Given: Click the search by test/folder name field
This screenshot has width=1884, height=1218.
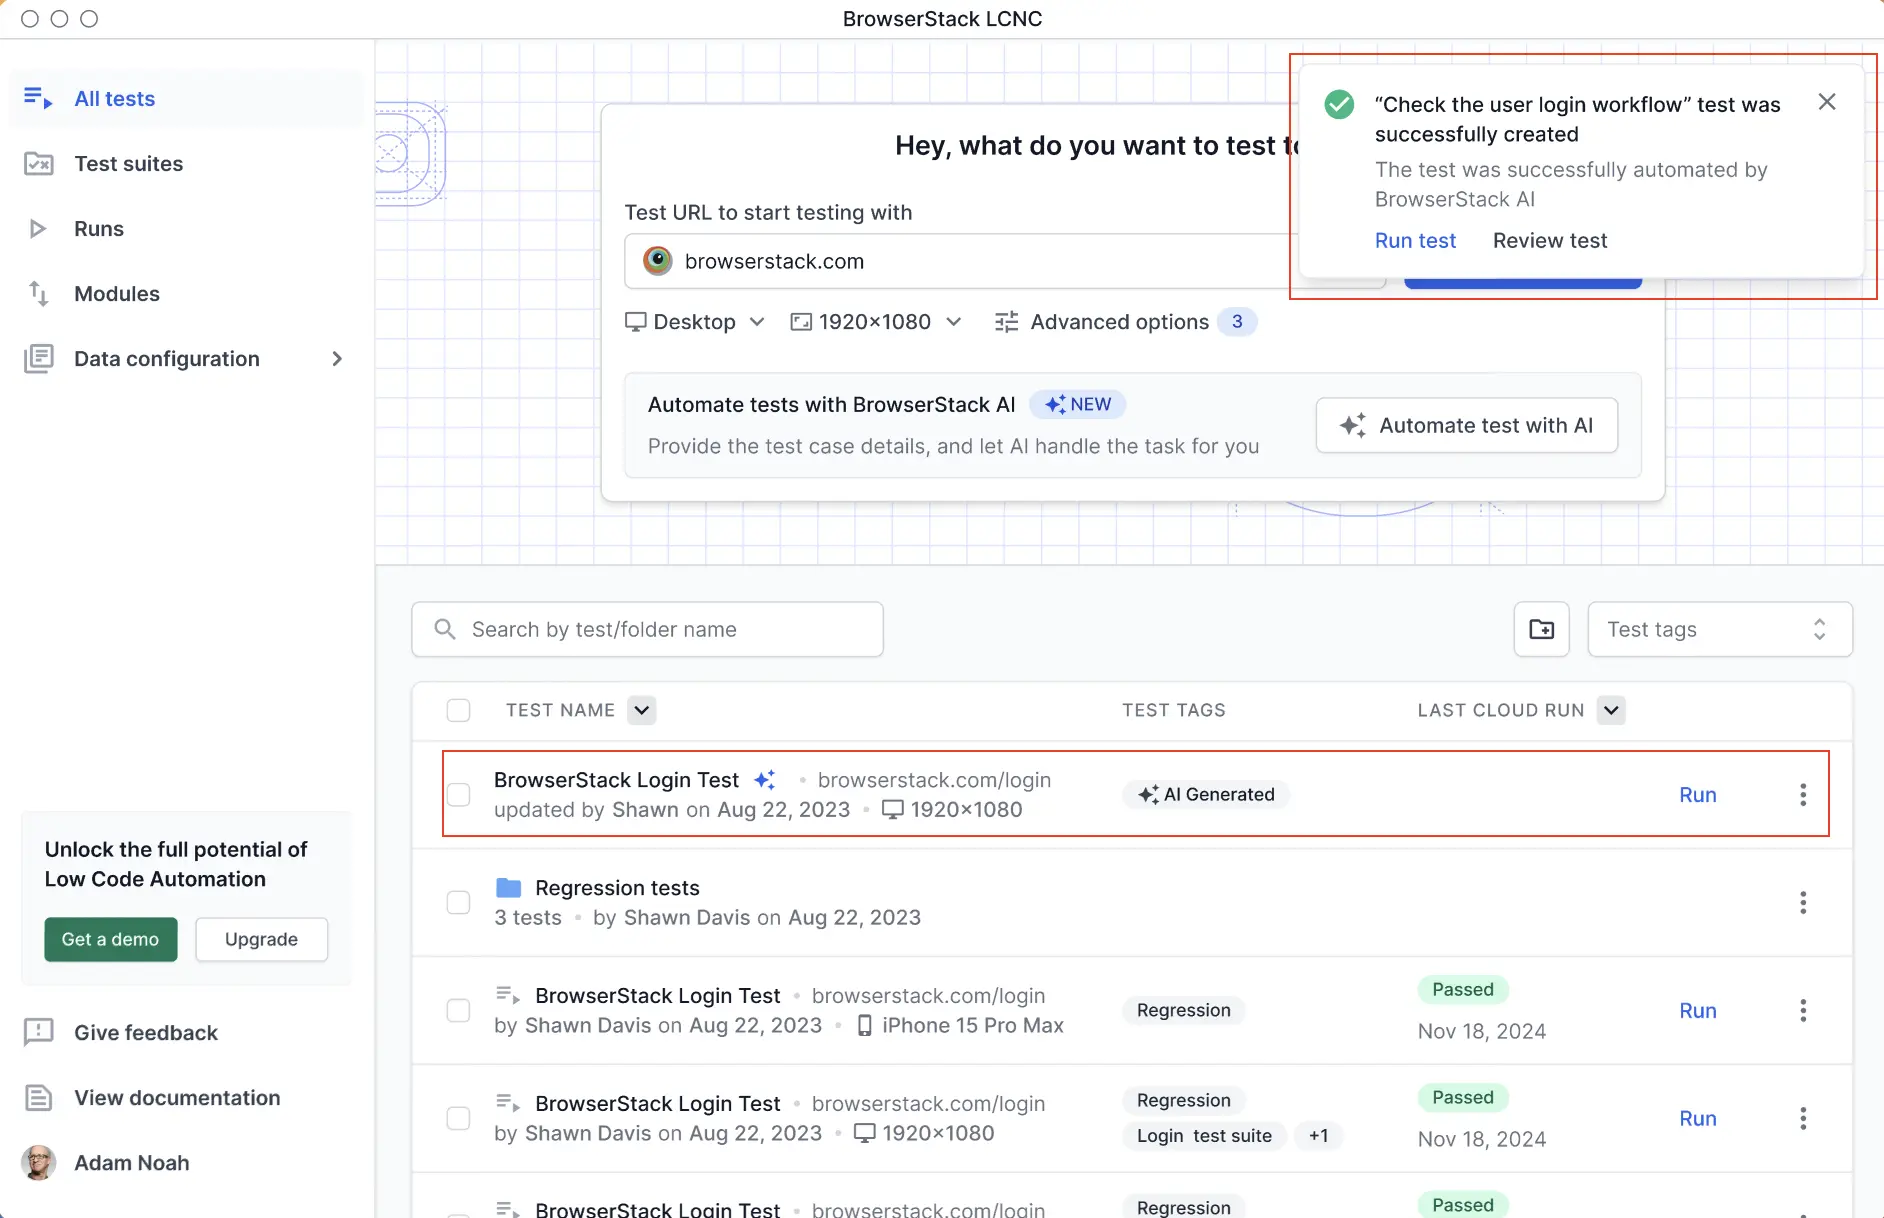Looking at the screenshot, I should (647, 630).
